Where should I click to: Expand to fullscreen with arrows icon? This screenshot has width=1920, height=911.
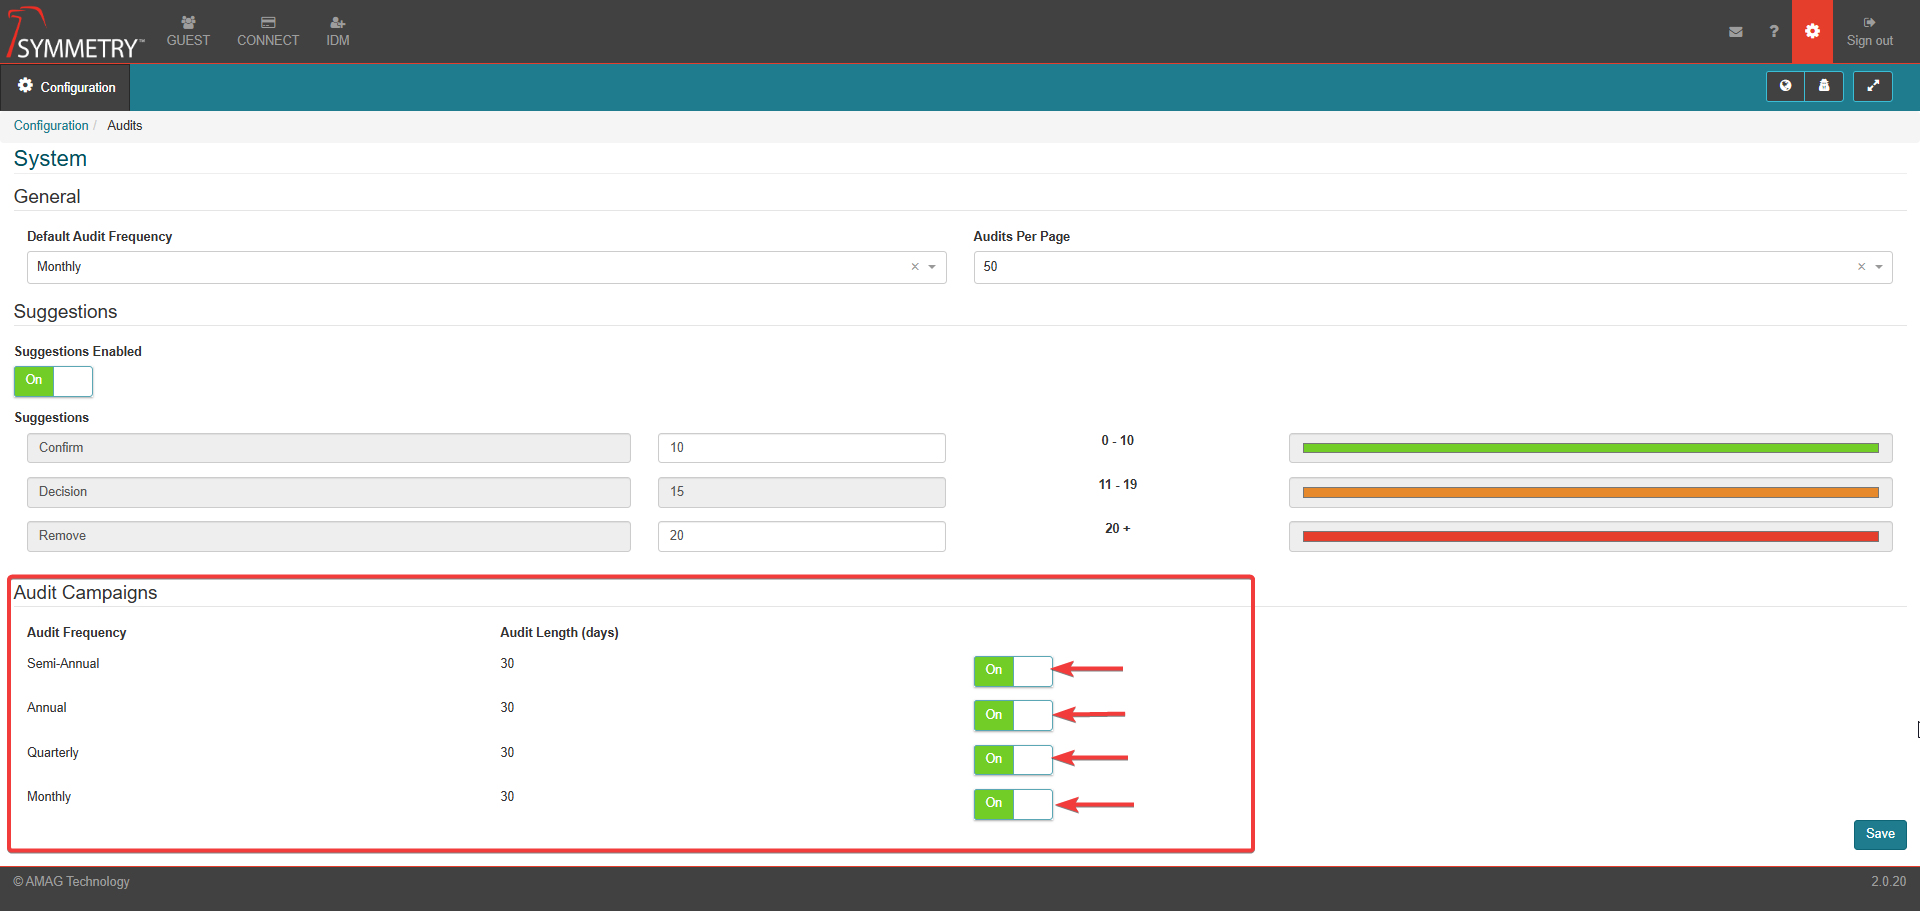(1872, 87)
